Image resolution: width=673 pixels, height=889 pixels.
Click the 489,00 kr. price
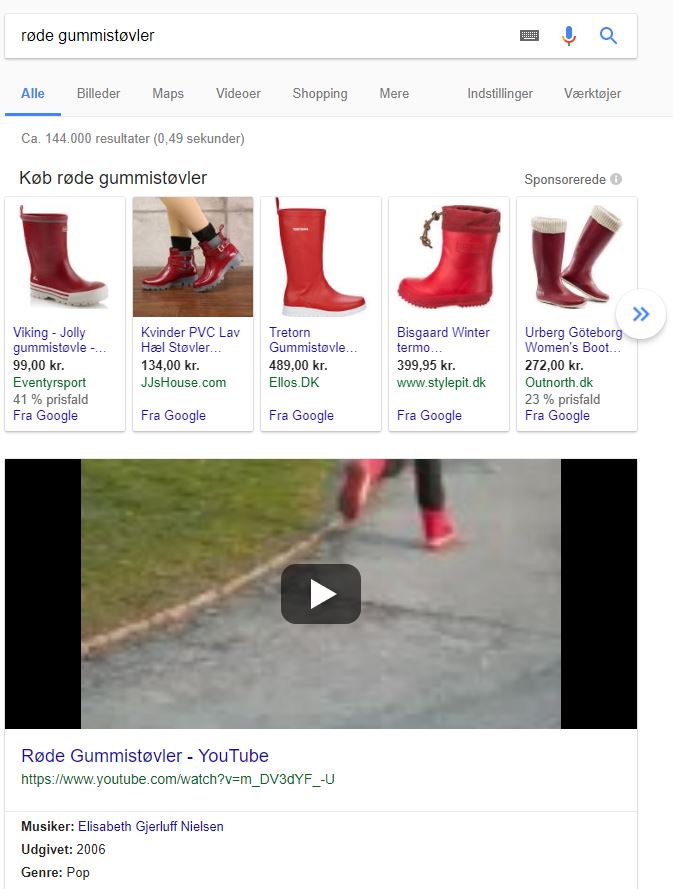298,366
